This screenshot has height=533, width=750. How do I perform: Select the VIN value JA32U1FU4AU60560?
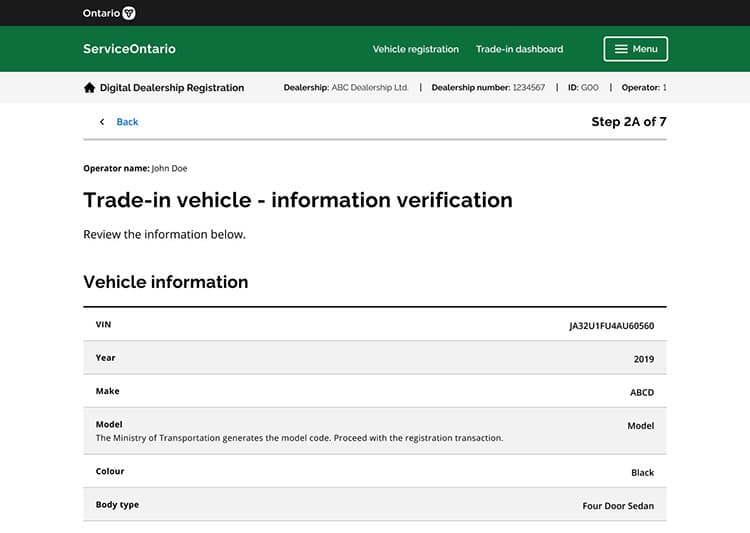click(x=611, y=326)
